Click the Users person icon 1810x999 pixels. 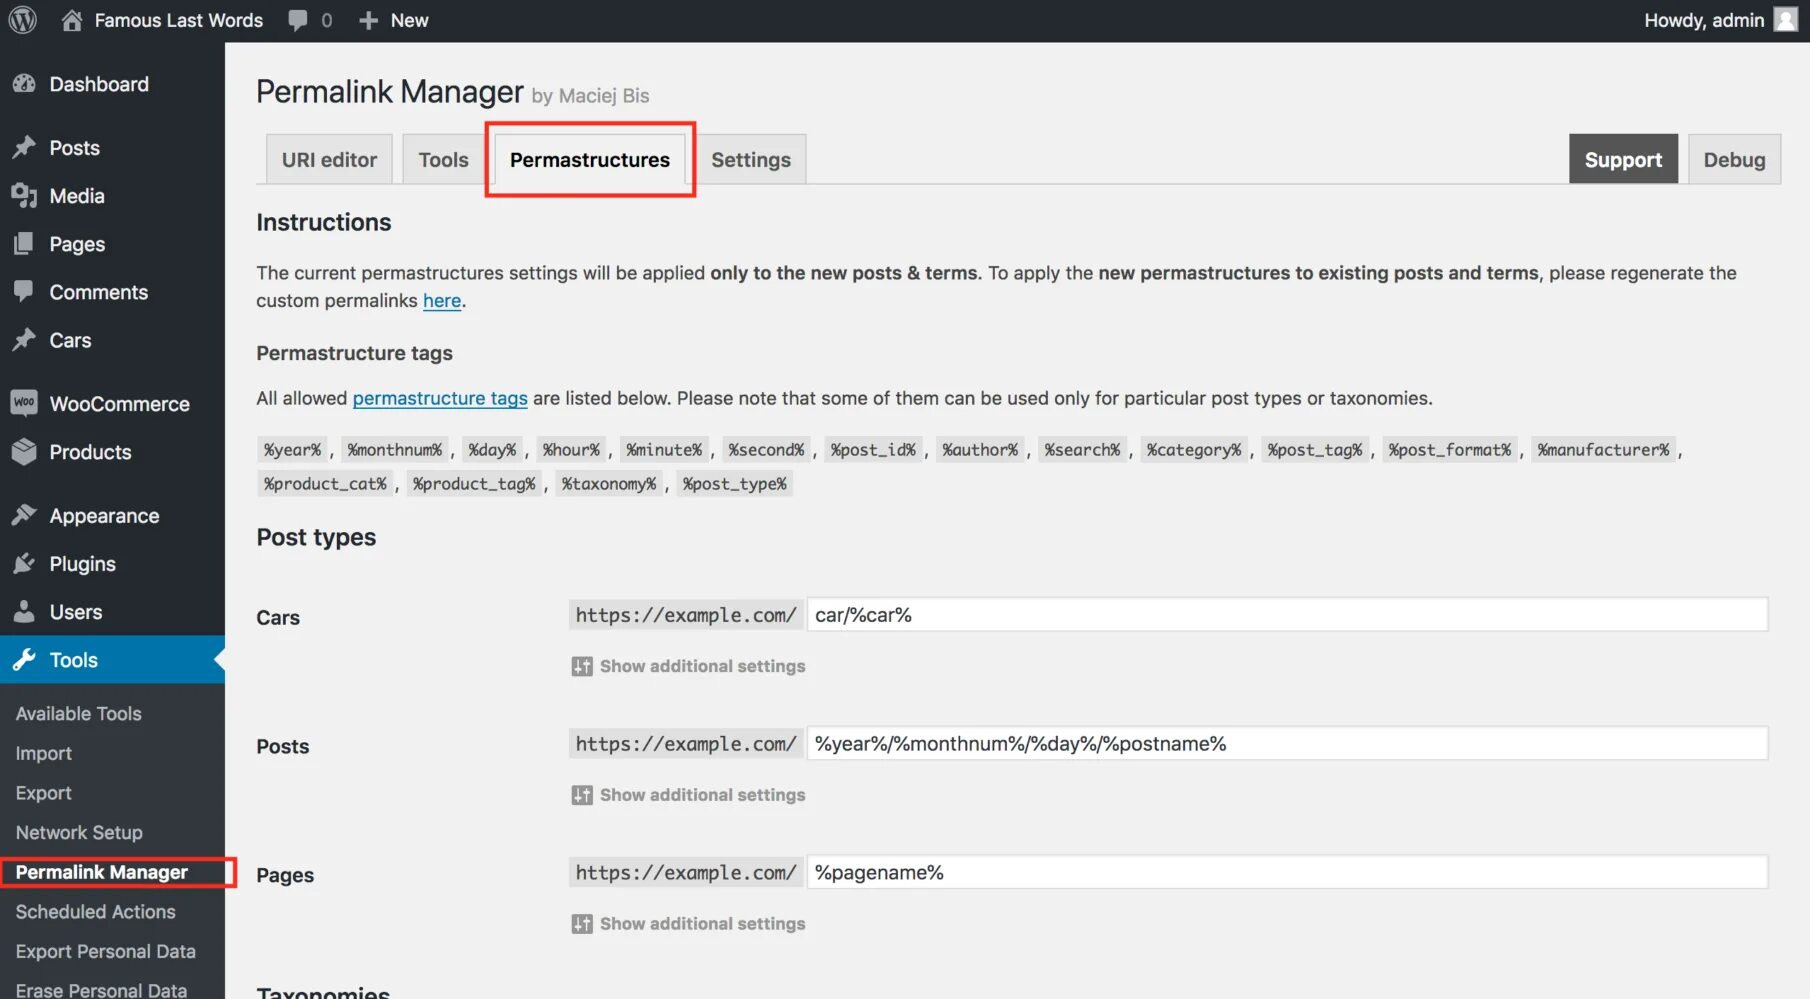click(24, 612)
